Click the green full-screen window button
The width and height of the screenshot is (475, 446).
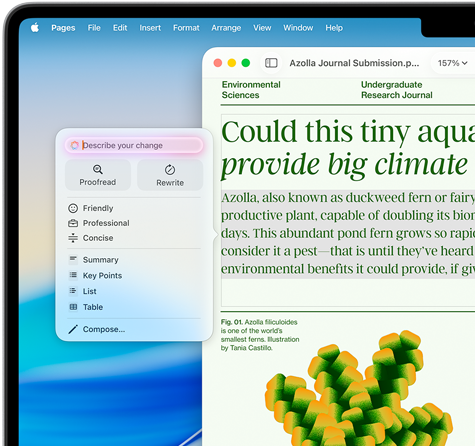[x=246, y=63]
